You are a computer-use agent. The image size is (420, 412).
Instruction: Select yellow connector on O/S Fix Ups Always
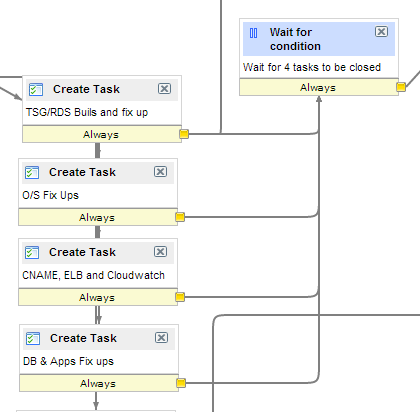point(180,217)
